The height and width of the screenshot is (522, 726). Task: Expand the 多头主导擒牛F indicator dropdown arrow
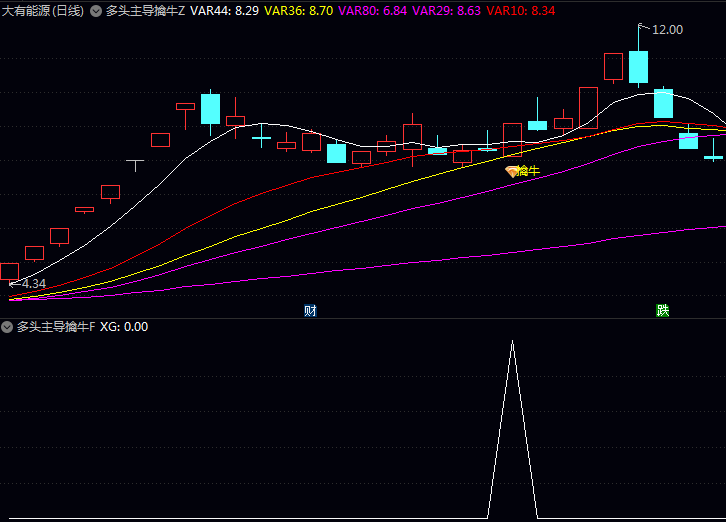pos(7,327)
